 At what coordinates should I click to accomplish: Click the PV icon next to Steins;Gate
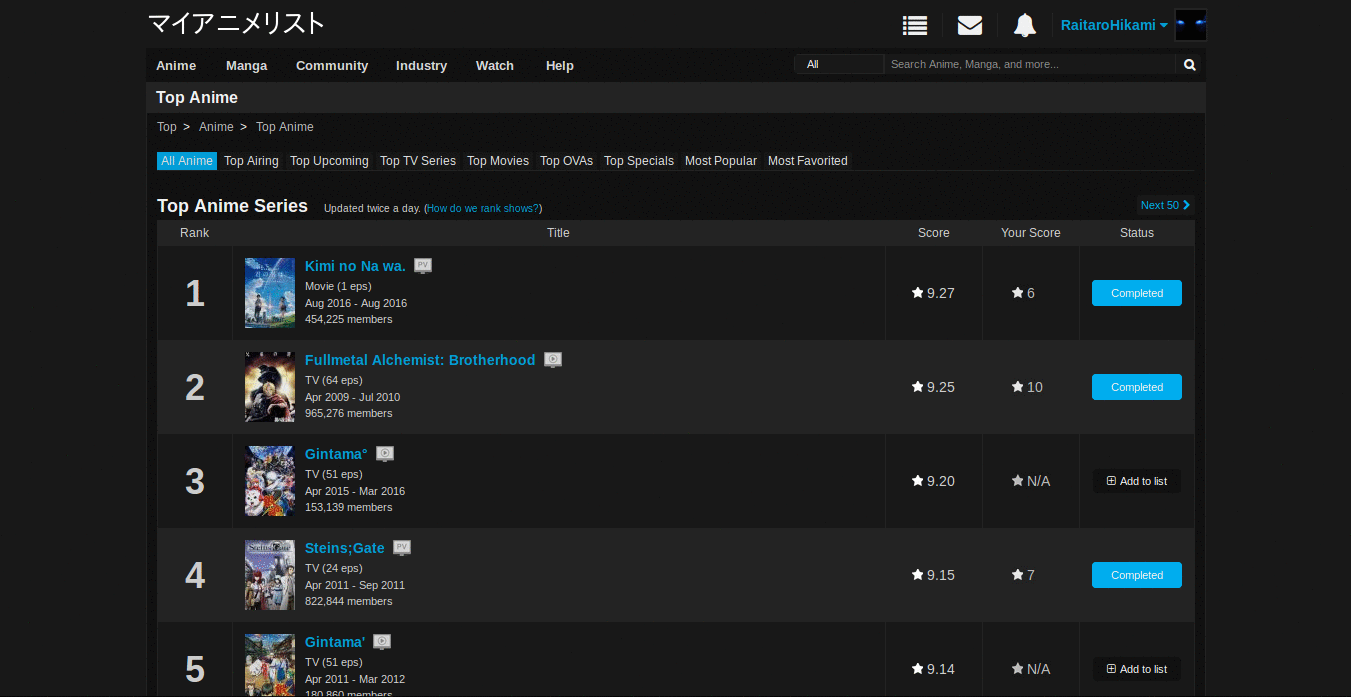[402, 548]
